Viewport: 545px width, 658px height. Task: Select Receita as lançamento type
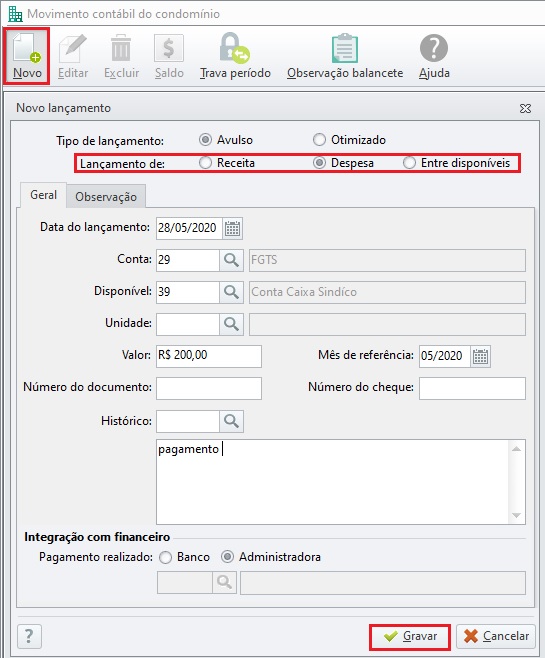205,163
